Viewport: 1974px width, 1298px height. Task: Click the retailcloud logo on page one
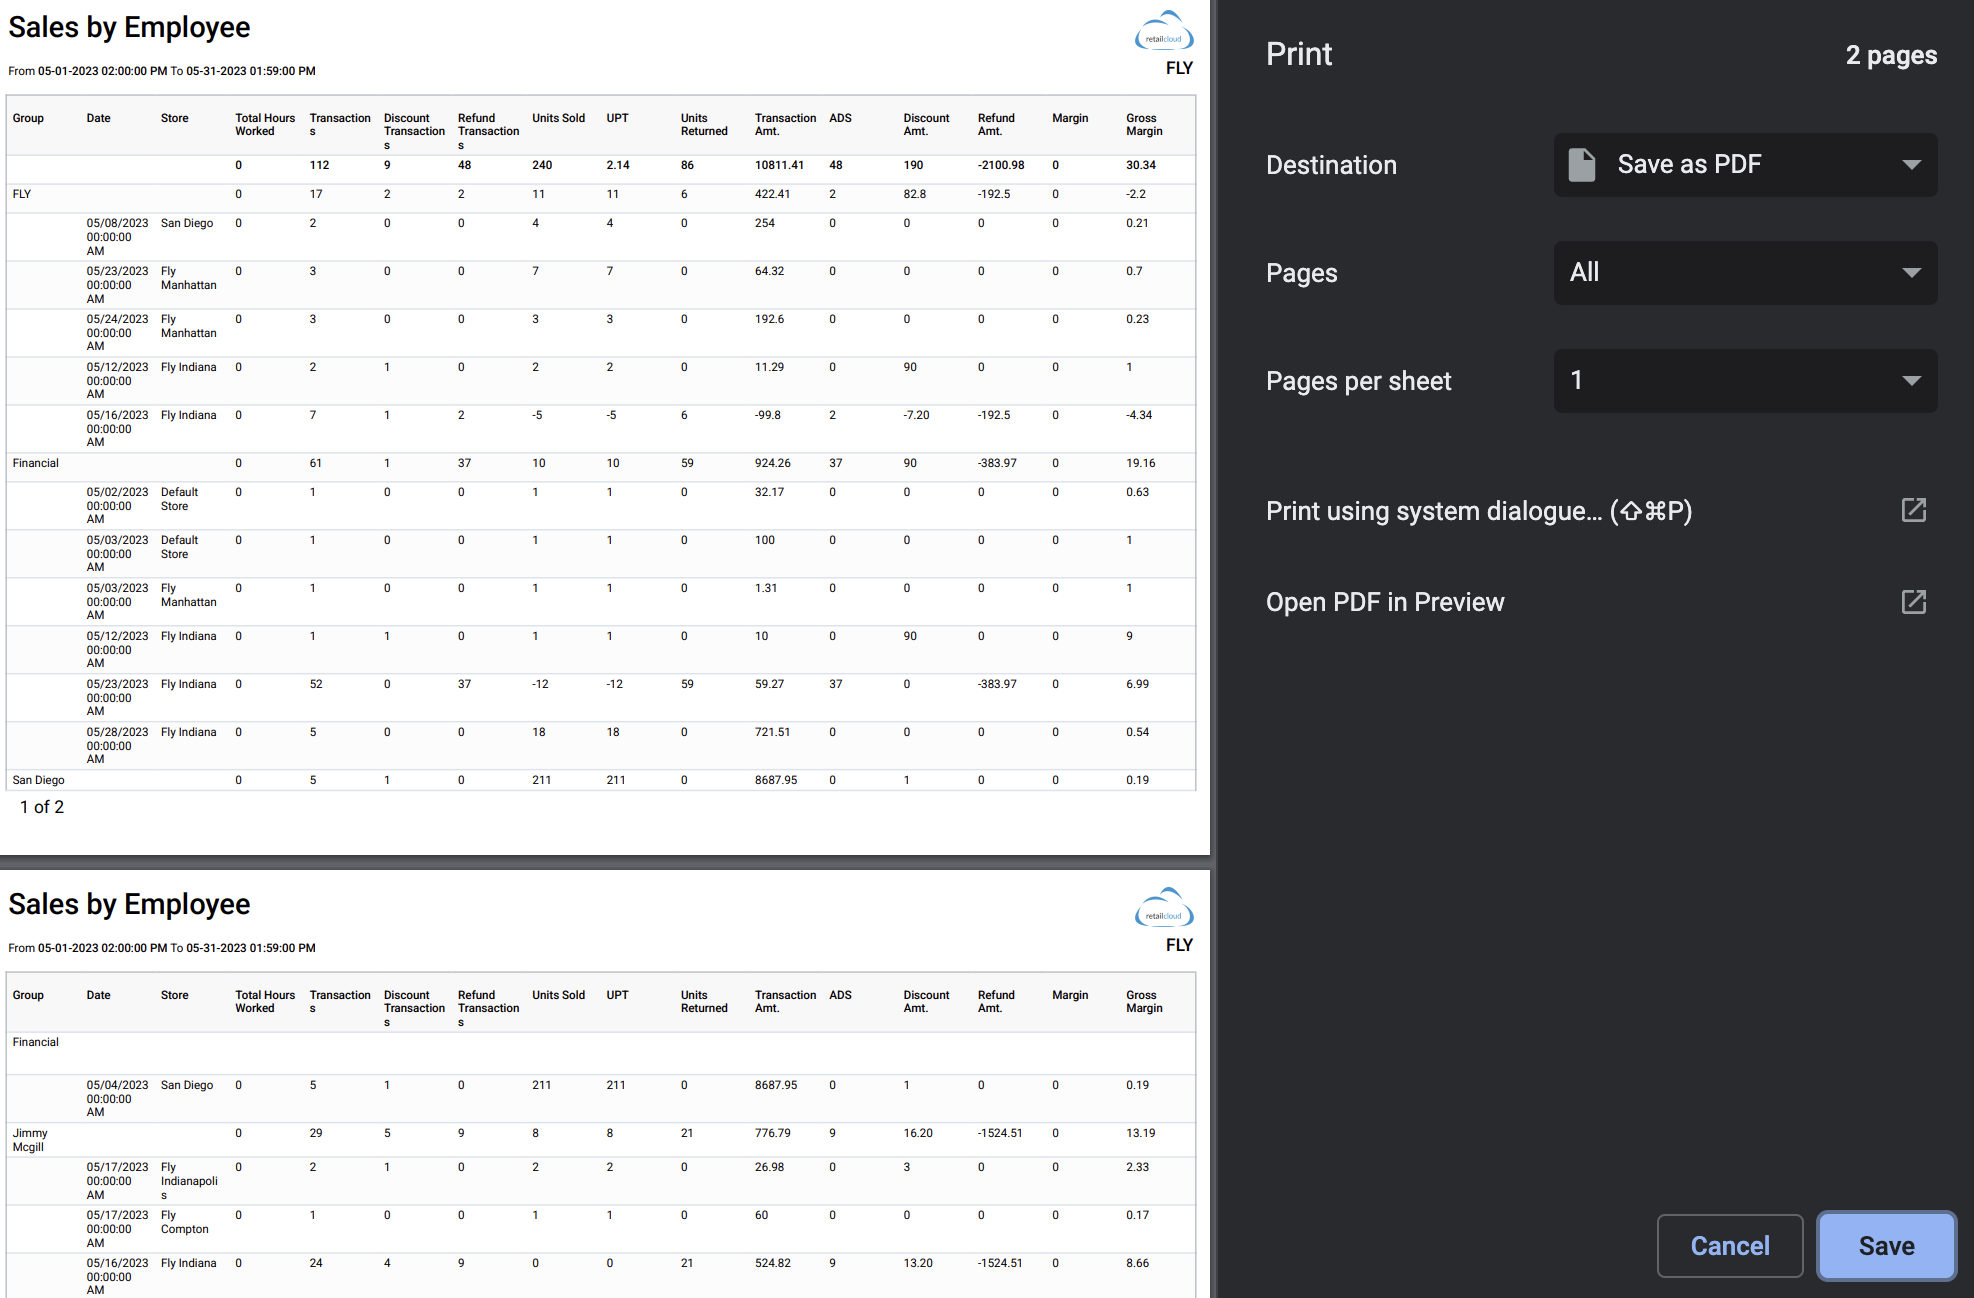click(1164, 33)
